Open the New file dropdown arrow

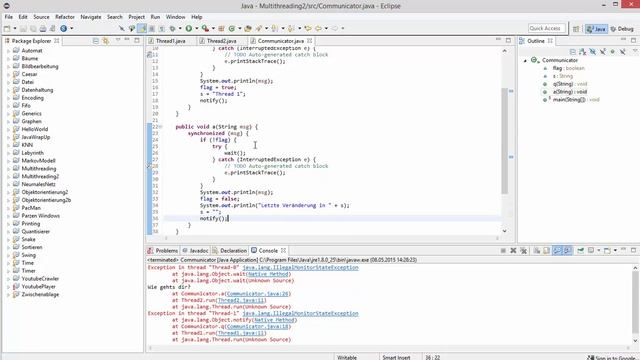pyautogui.click(x=15, y=29)
